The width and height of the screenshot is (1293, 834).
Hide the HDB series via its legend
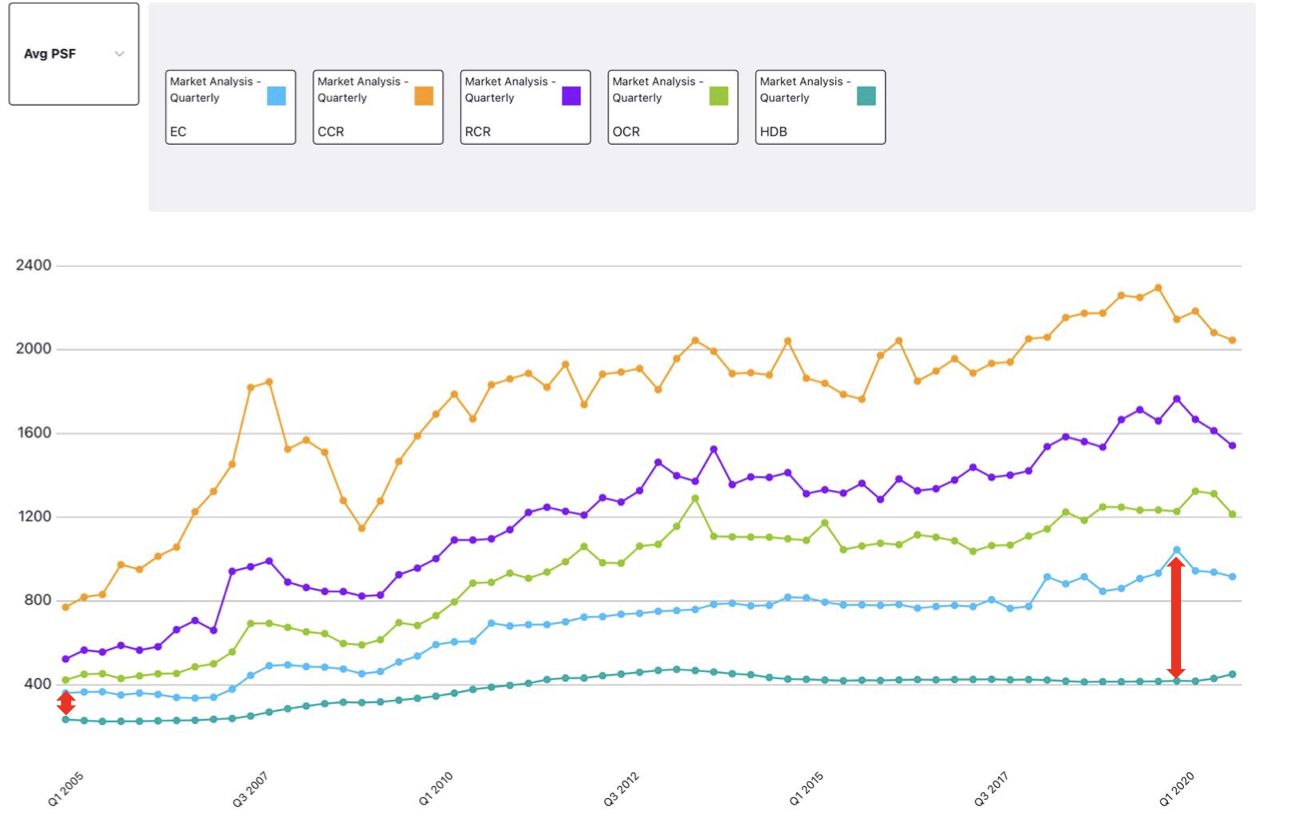pos(820,106)
